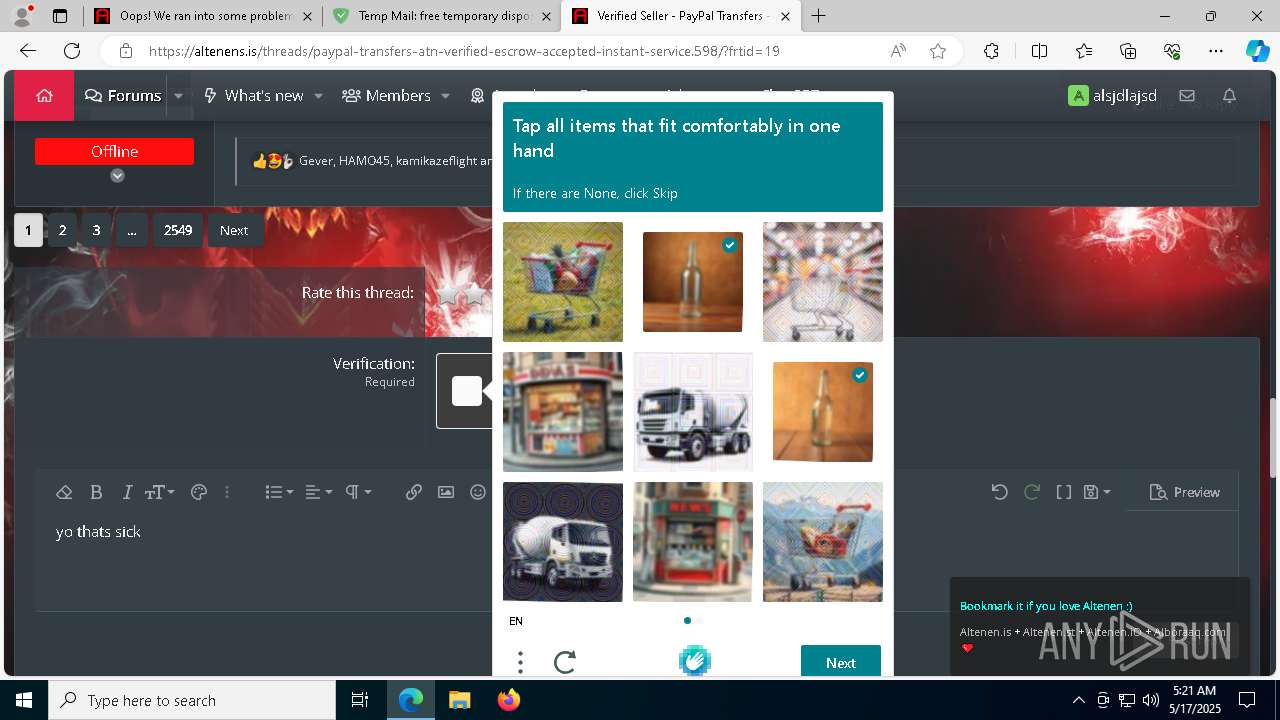
Task: Open the Edge Copilot icon
Action: [1257, 51]
